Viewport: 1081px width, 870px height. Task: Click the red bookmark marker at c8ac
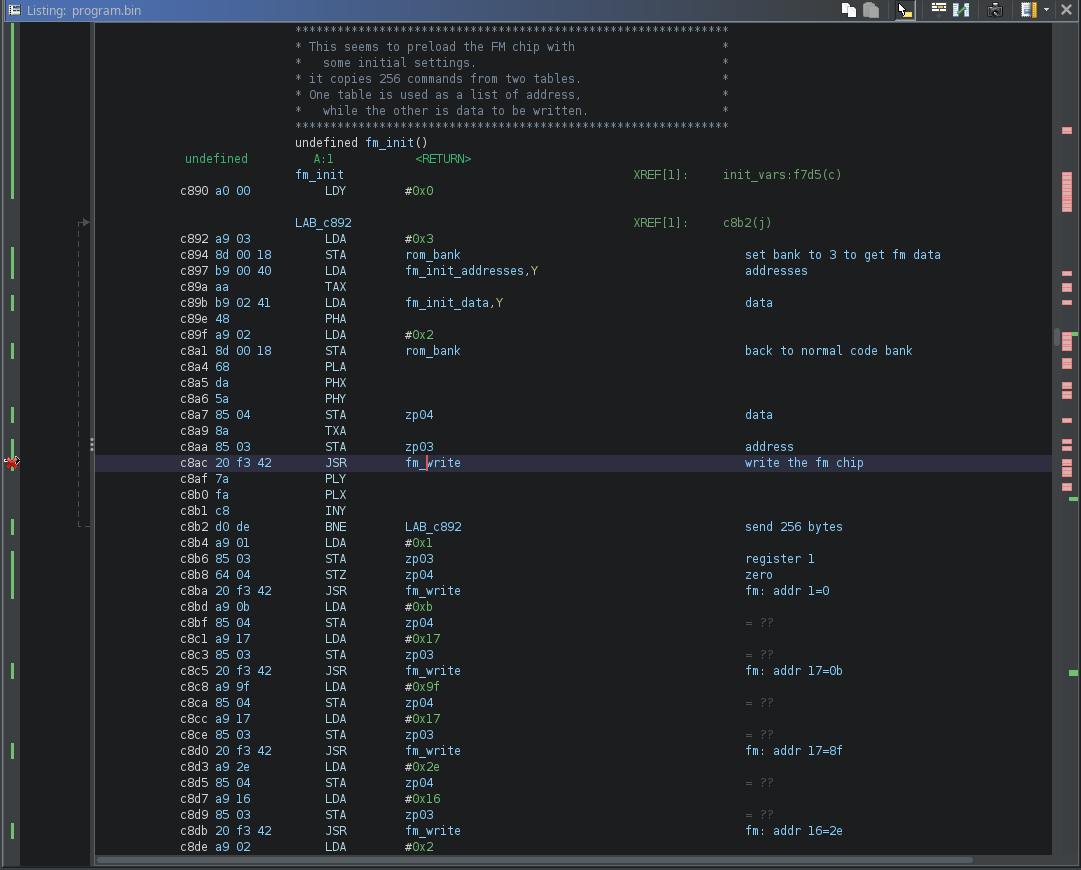coord(12,463)
